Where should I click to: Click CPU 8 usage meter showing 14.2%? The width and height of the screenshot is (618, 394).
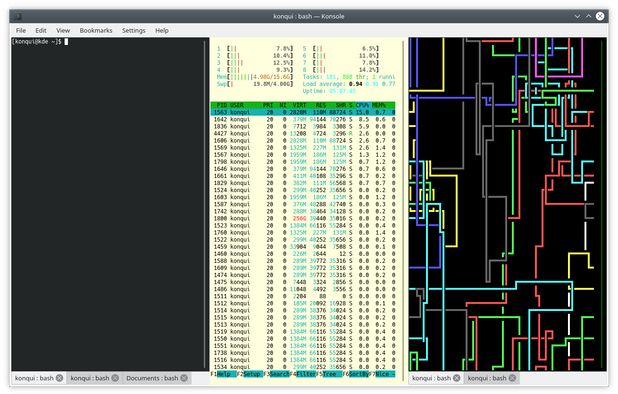tap(341, 70)
